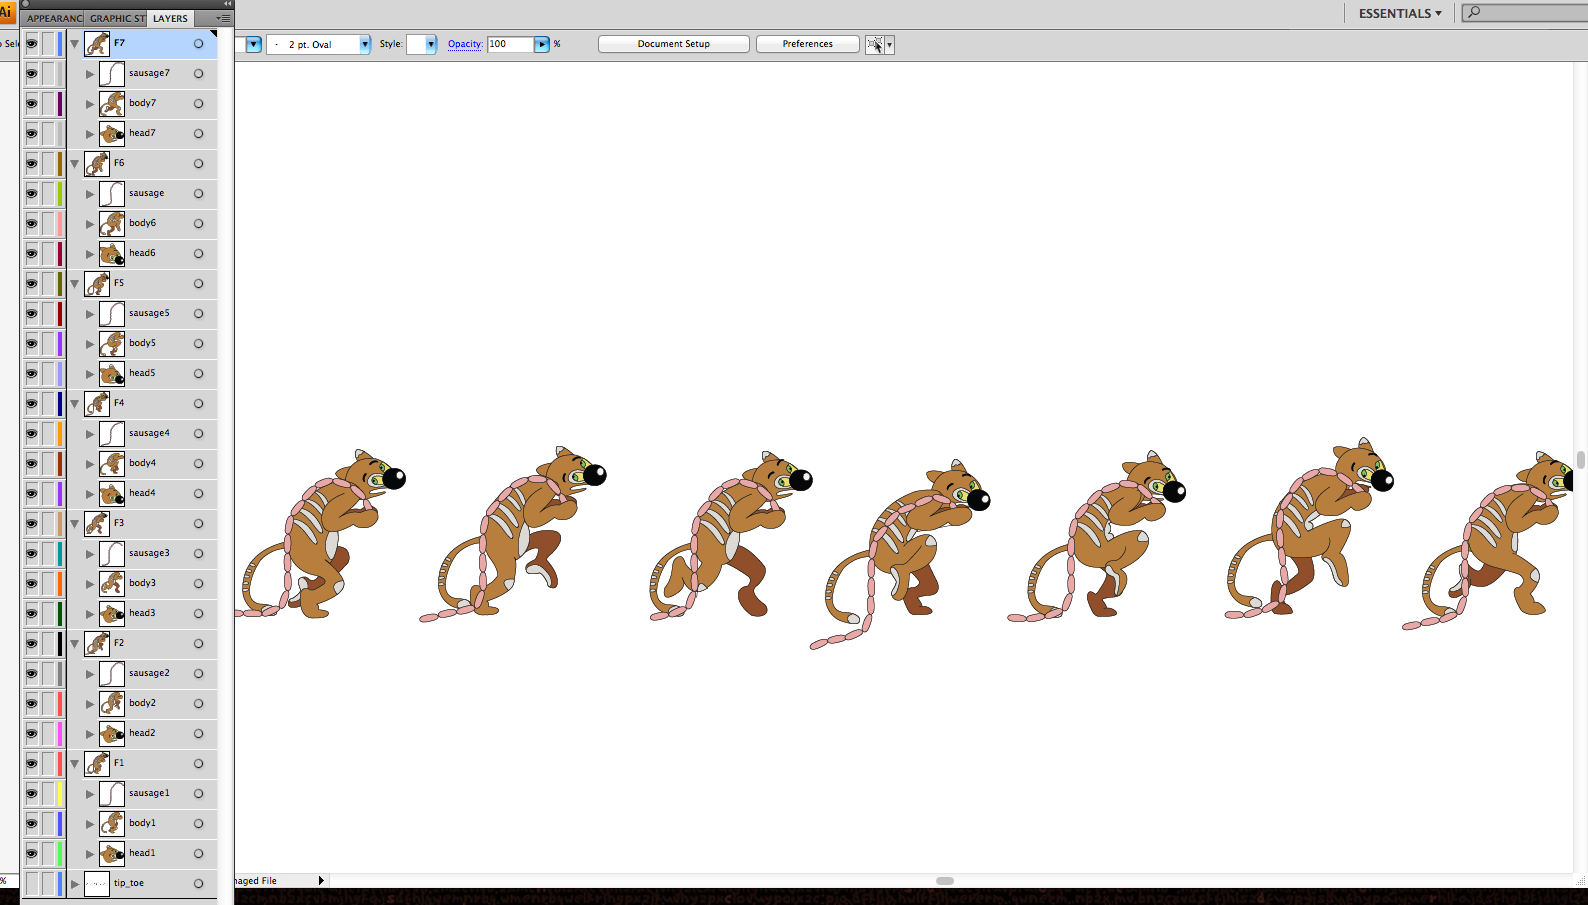Target the F4 layer circle icon

(x=199, y=404)
